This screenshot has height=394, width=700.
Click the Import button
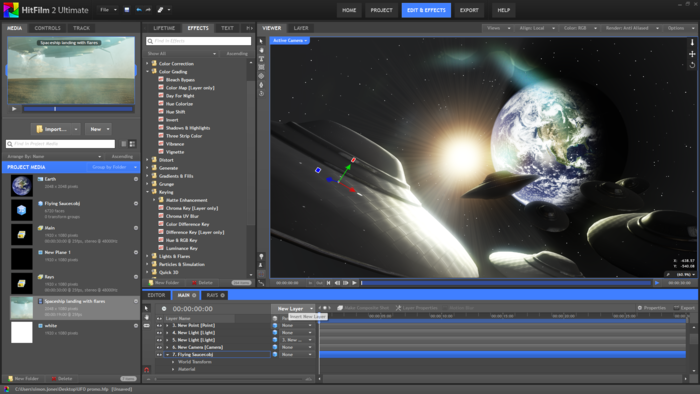pyautogui.click(x=52, y=129)
